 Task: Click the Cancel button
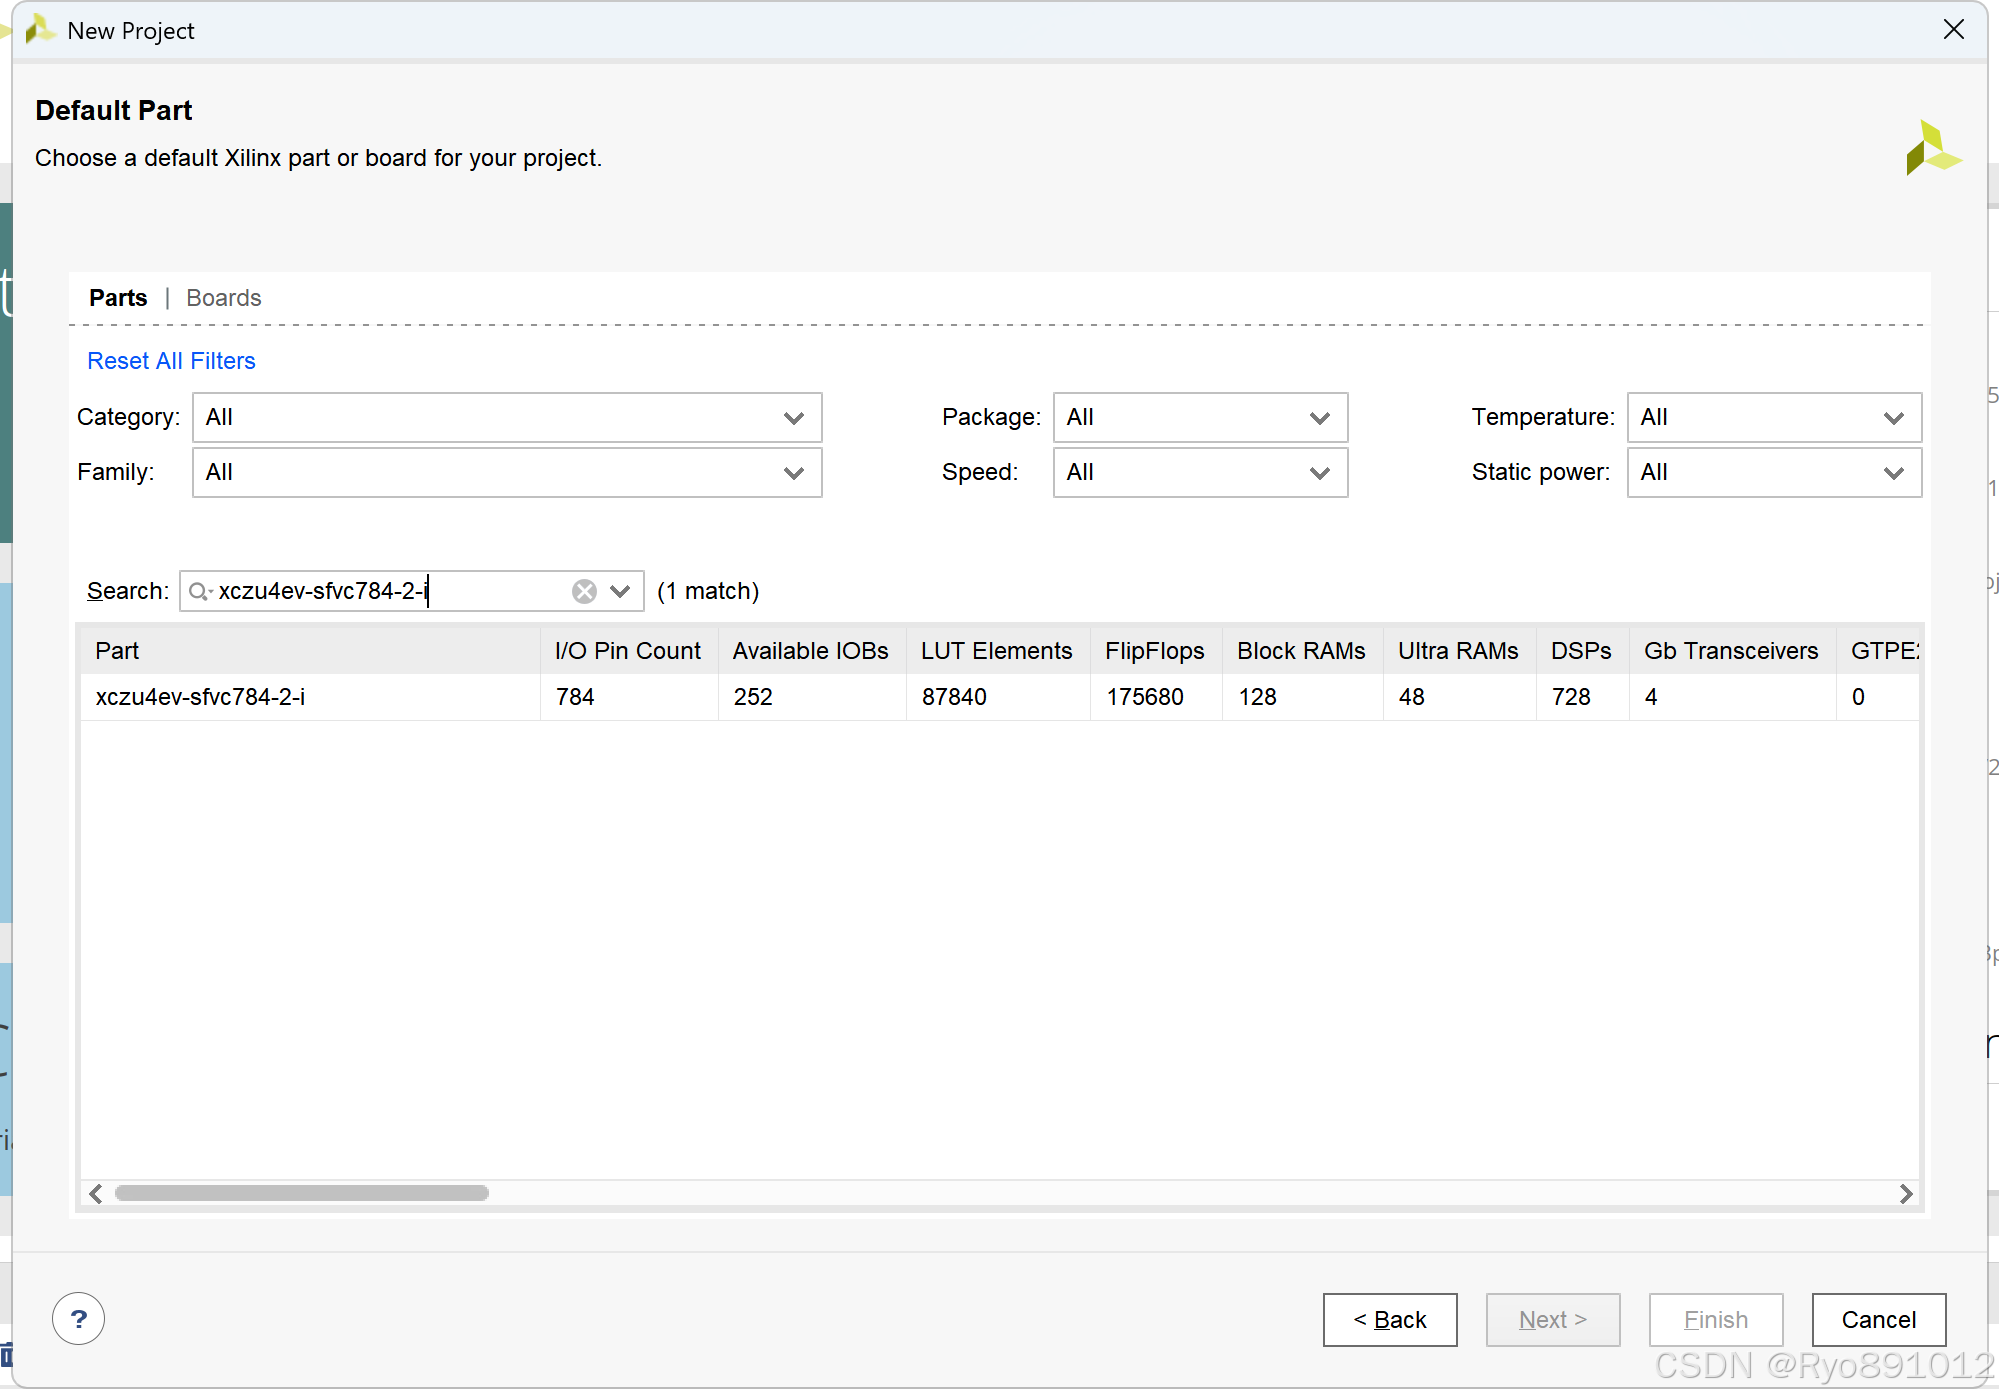[x=1878, y=1320]
